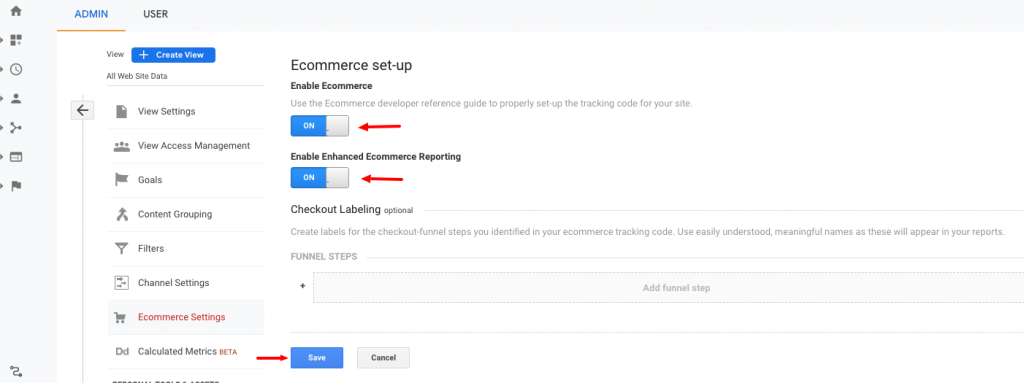The height and width of the screenshot is (383, 1024).
Task: Click the All Web Site Data label
Action: [x=136, y=76]
